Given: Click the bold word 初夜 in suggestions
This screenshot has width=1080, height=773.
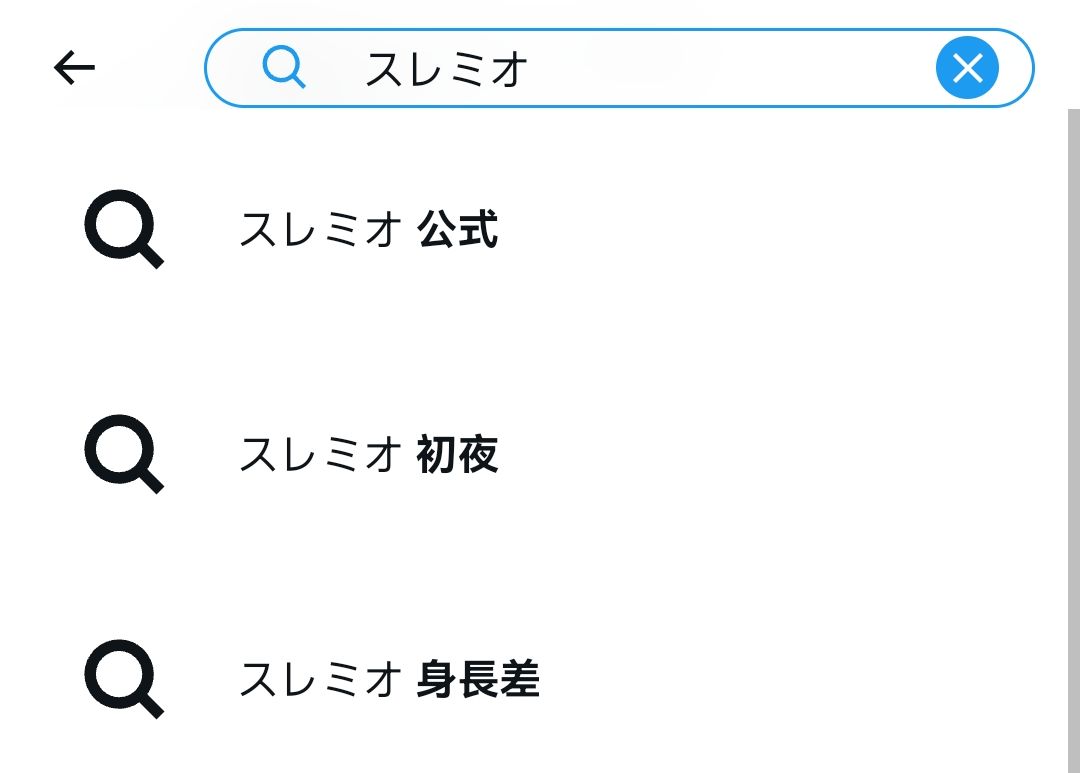Looking at the screenshot, I should pyautogui.click(x=458, y=455).
